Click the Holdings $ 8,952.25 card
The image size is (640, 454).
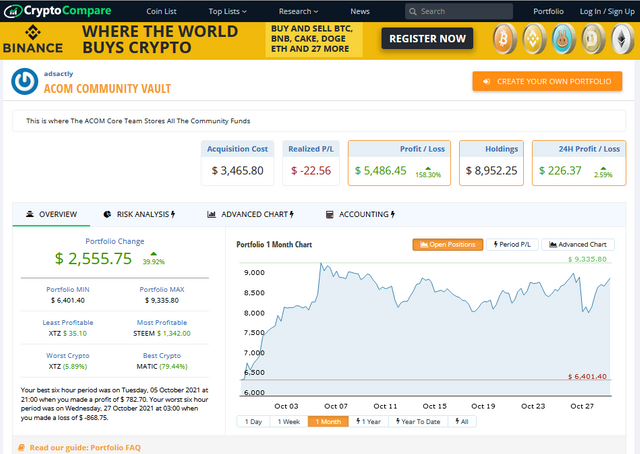click(491, 163)
